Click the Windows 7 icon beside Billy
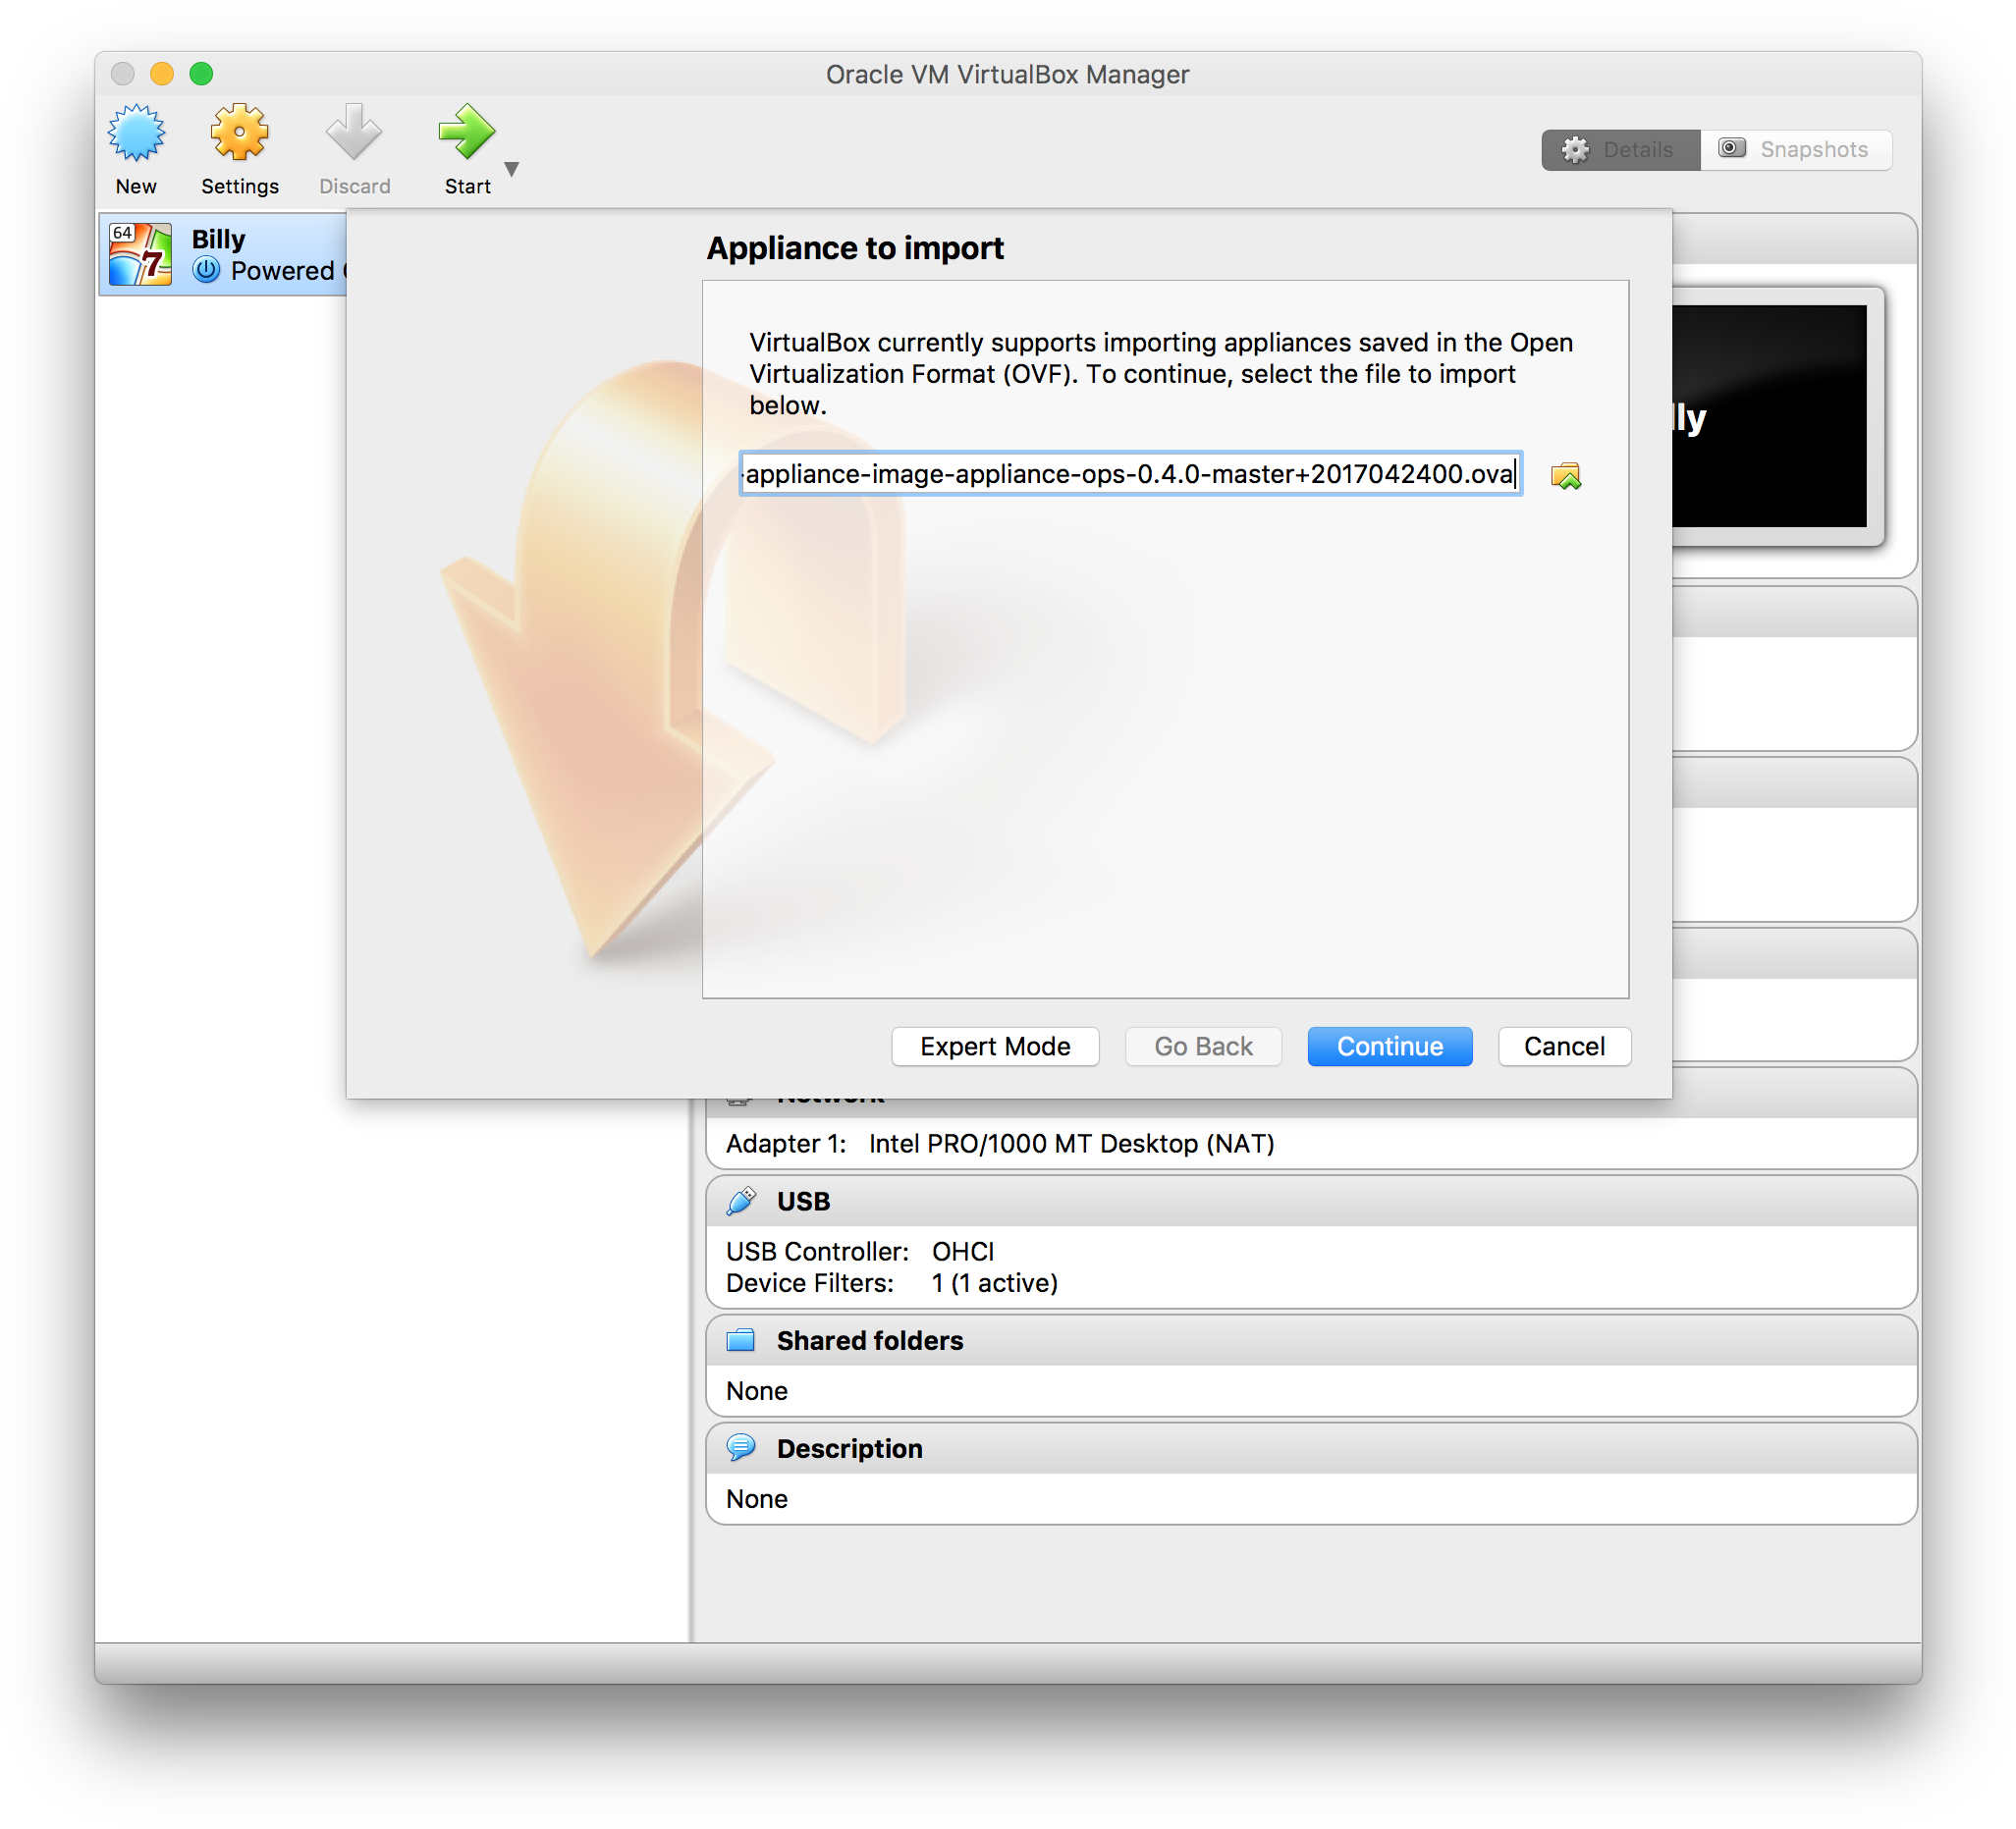The image size is (2016, 1829). (140, 253)
